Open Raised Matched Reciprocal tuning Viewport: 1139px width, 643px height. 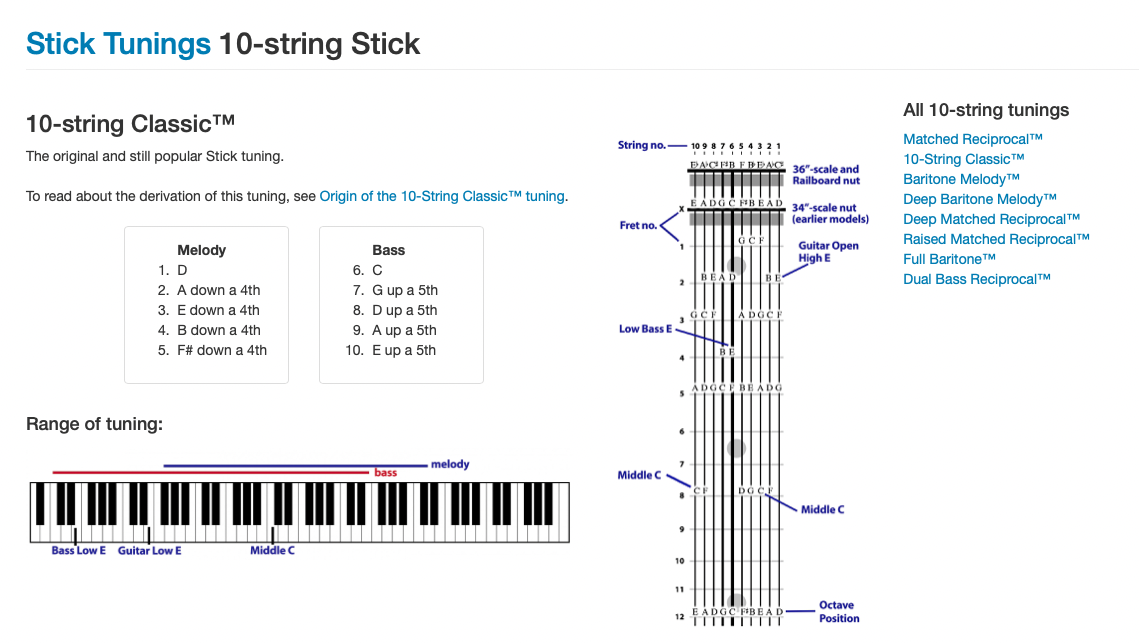pyautogui.click(x=996, y=239)
